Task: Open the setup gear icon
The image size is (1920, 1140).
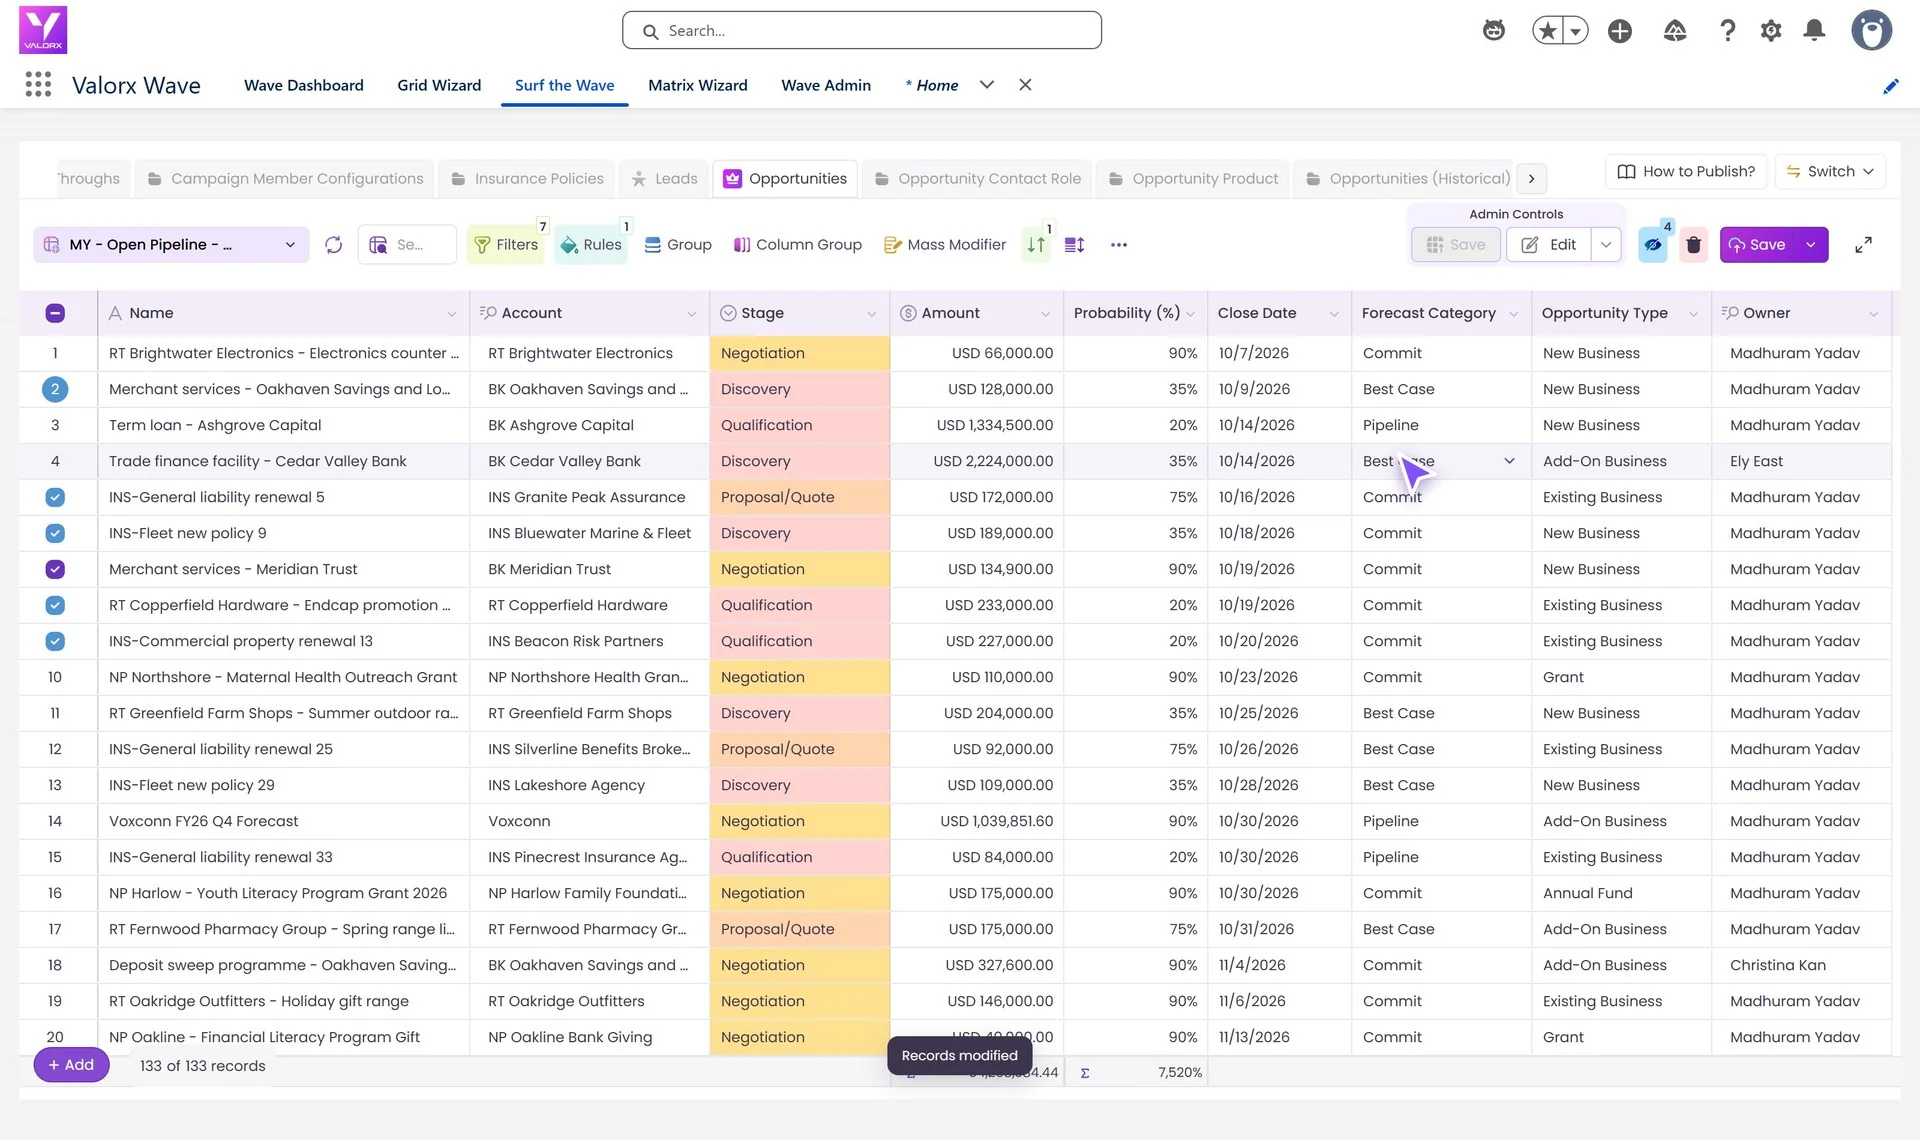Action: point(1771,31)
